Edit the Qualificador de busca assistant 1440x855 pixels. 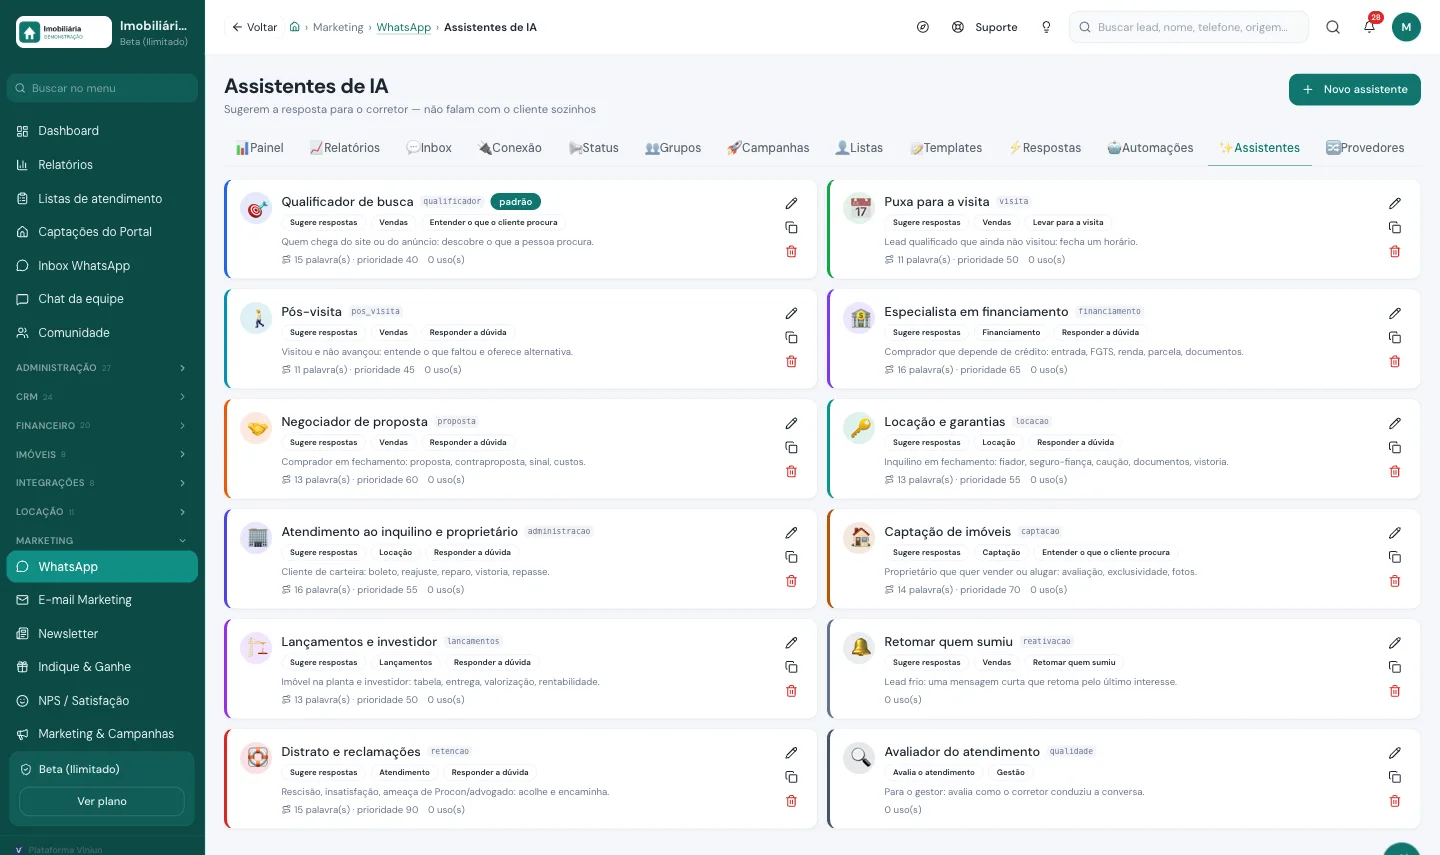tap(791, 203)
